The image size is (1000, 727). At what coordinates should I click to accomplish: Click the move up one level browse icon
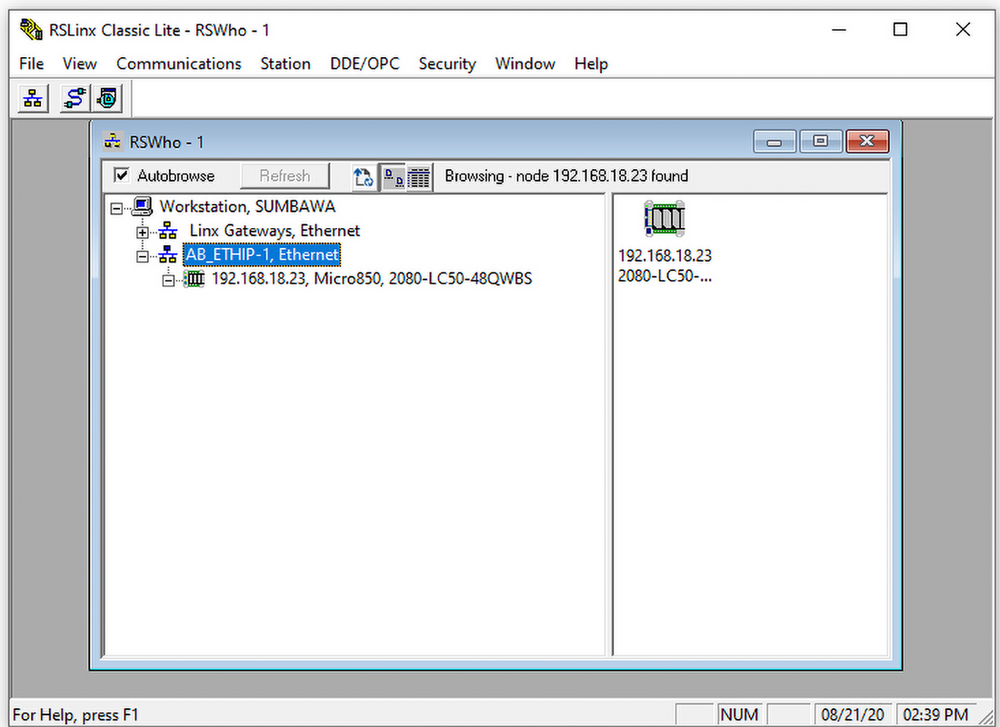pyautogui.click(x=362, y=176)
